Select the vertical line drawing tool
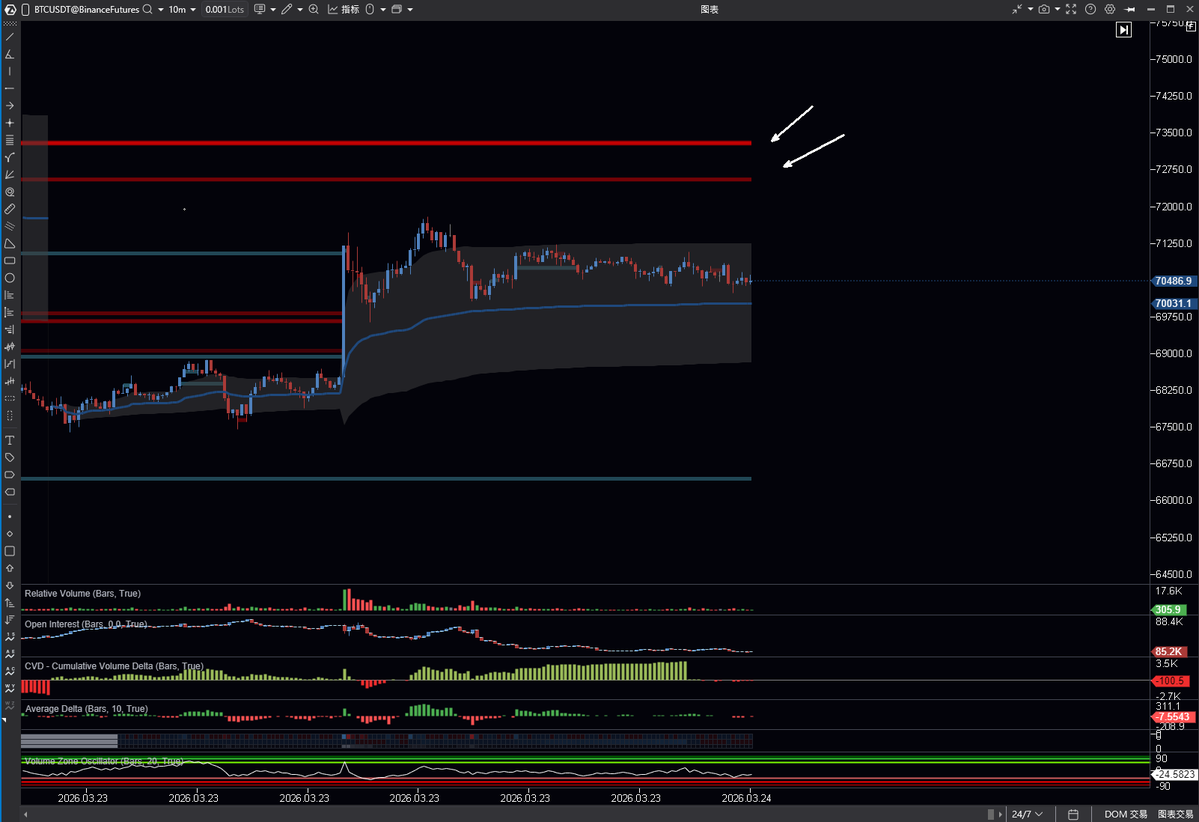Screen dimensions: 1199x822 click(x=10, y=71)
